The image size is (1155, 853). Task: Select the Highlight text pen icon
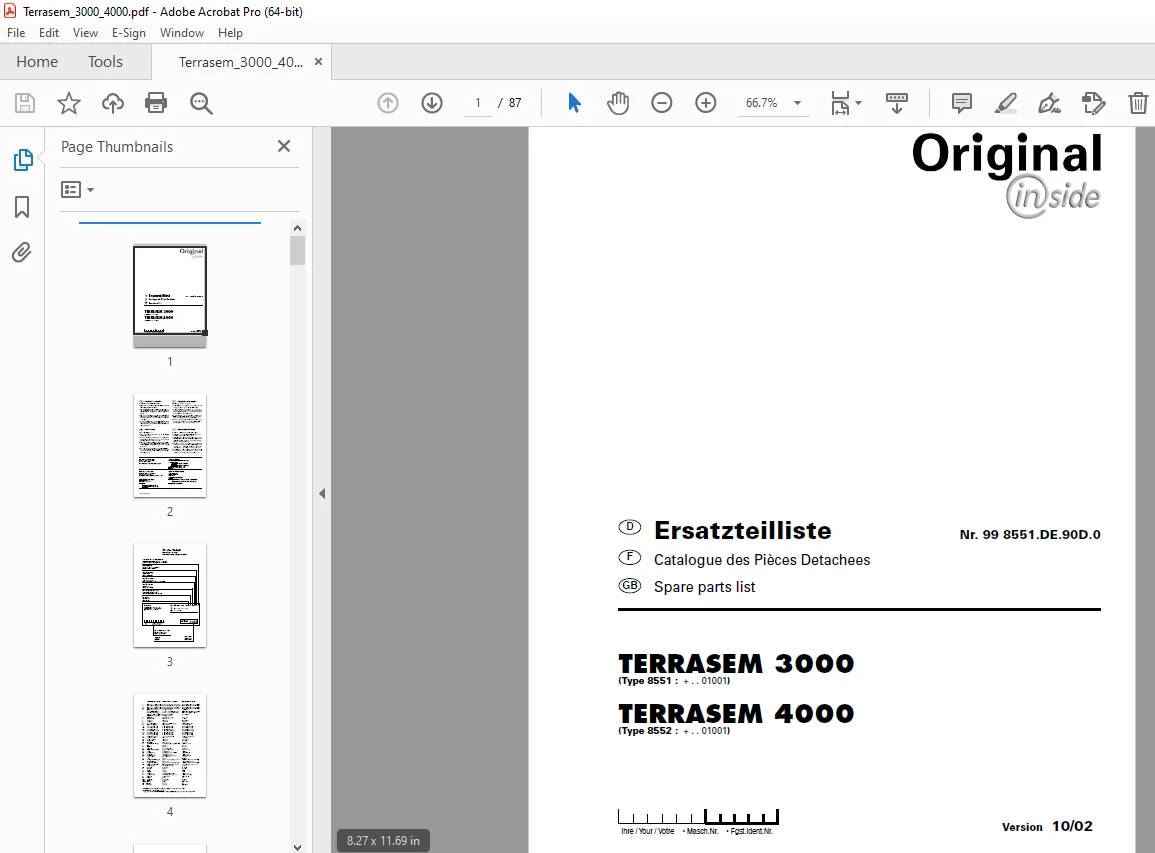[1005, 103]
